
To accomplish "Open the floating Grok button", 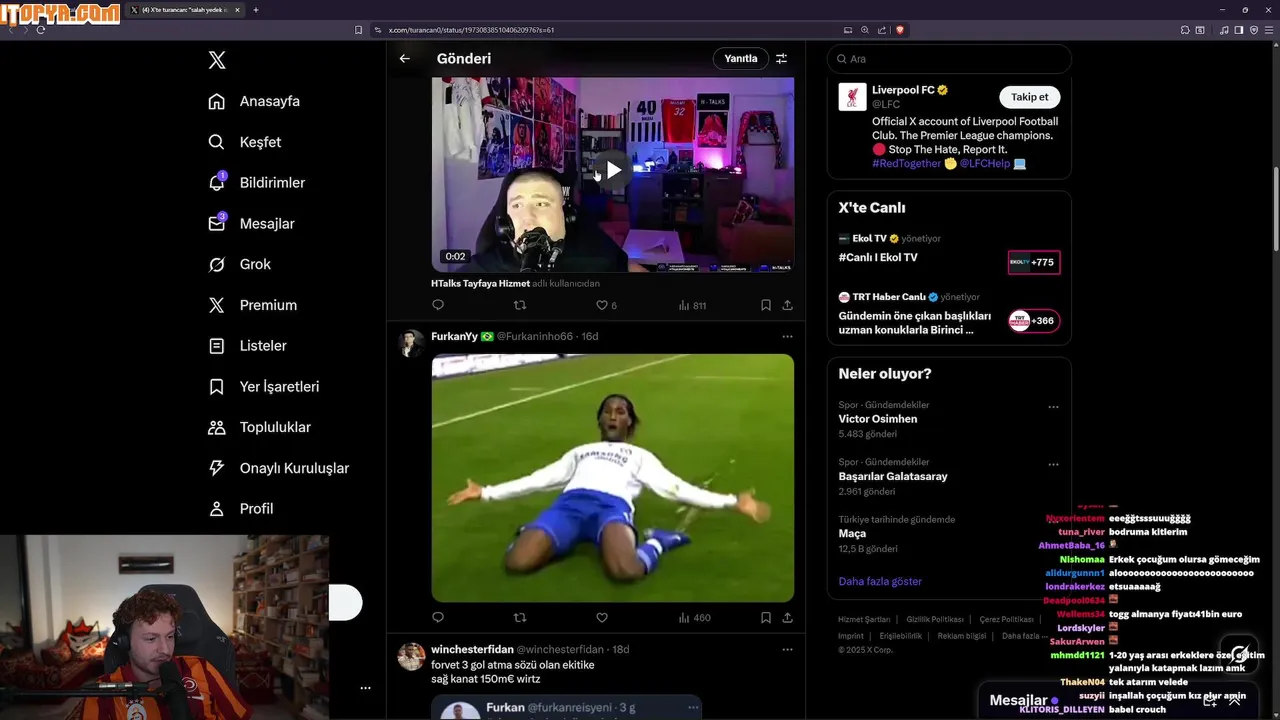I will click(1238, 653).
